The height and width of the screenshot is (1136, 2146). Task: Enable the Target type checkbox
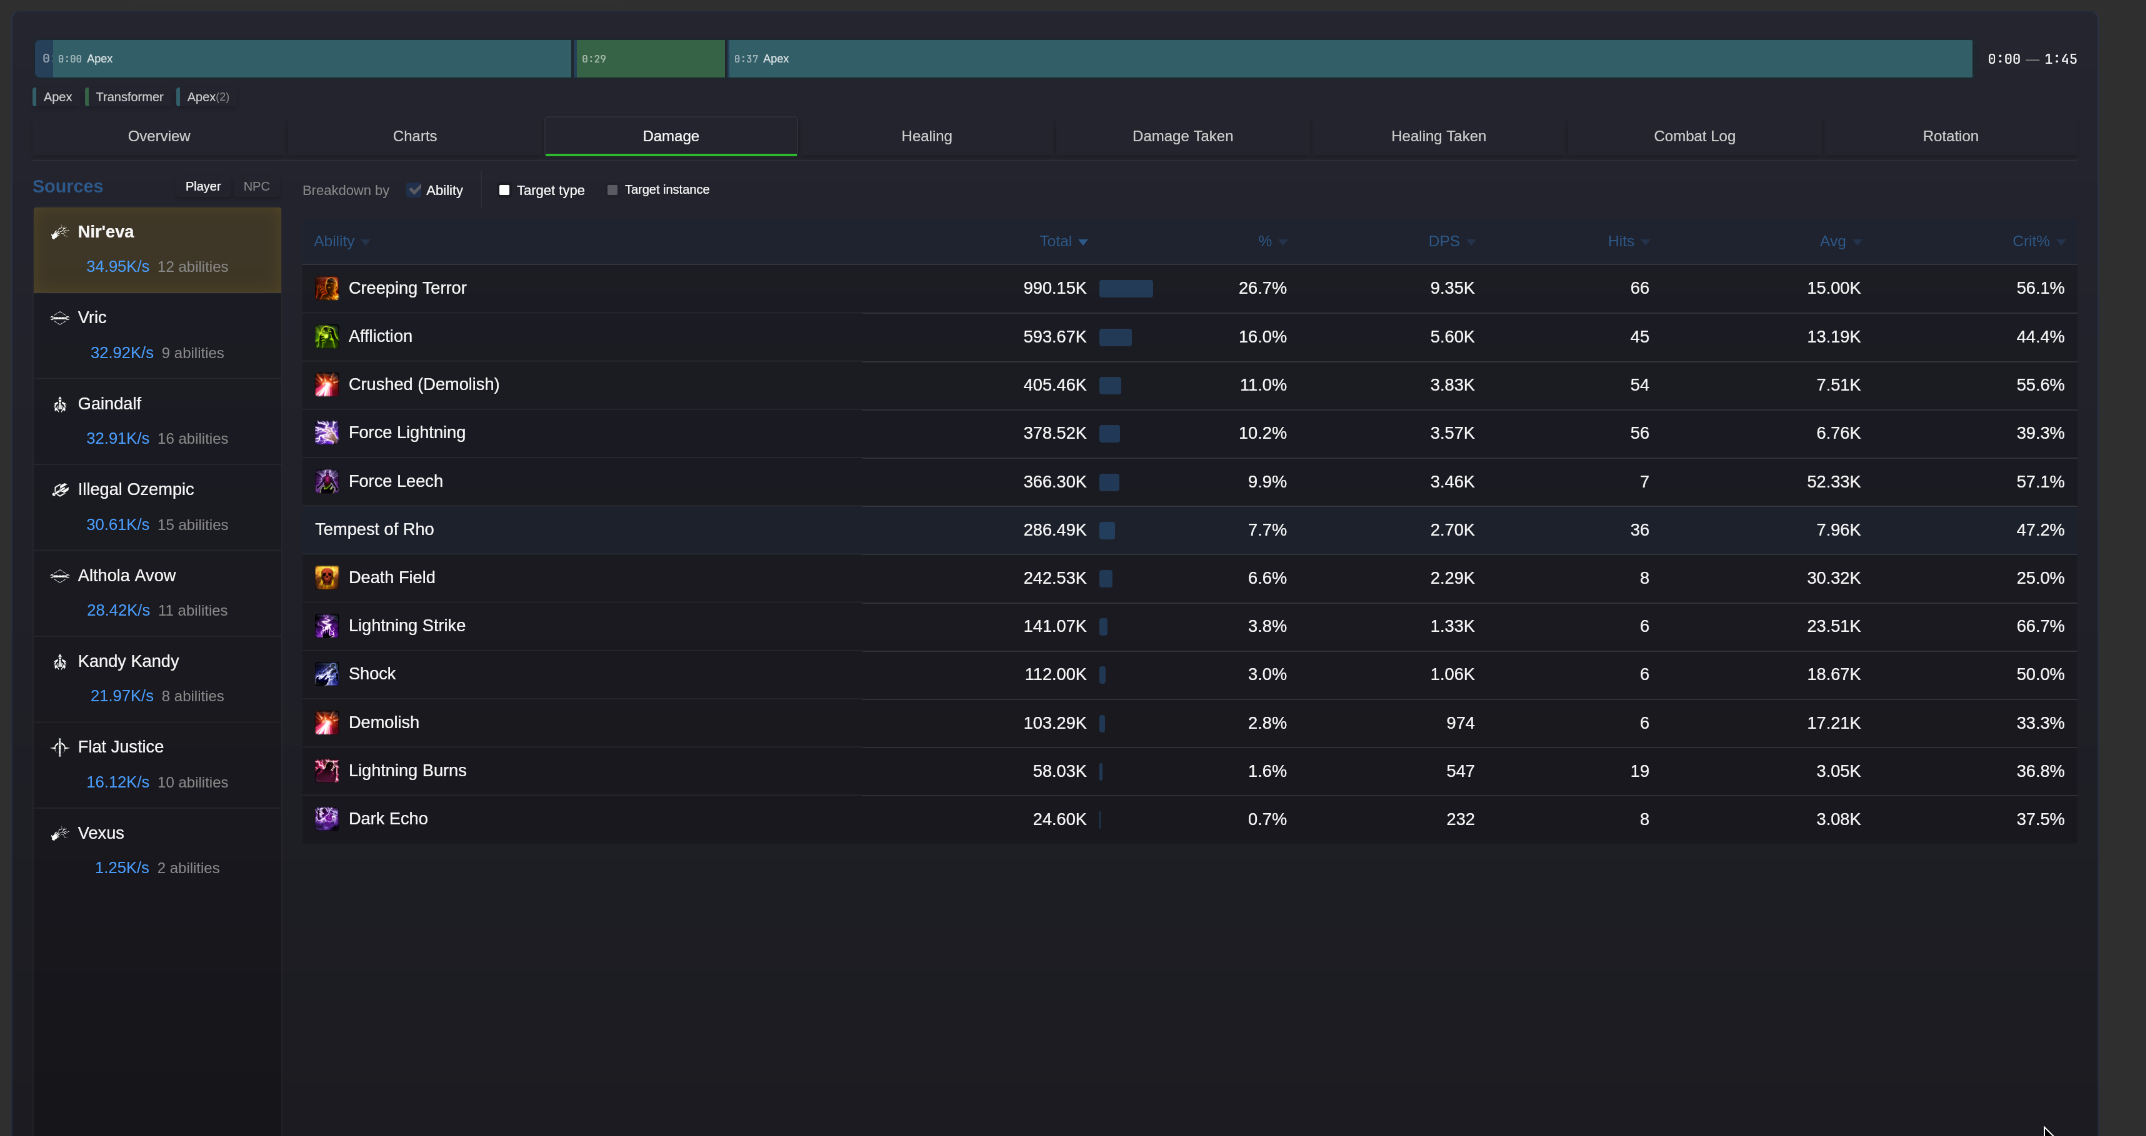504,189
